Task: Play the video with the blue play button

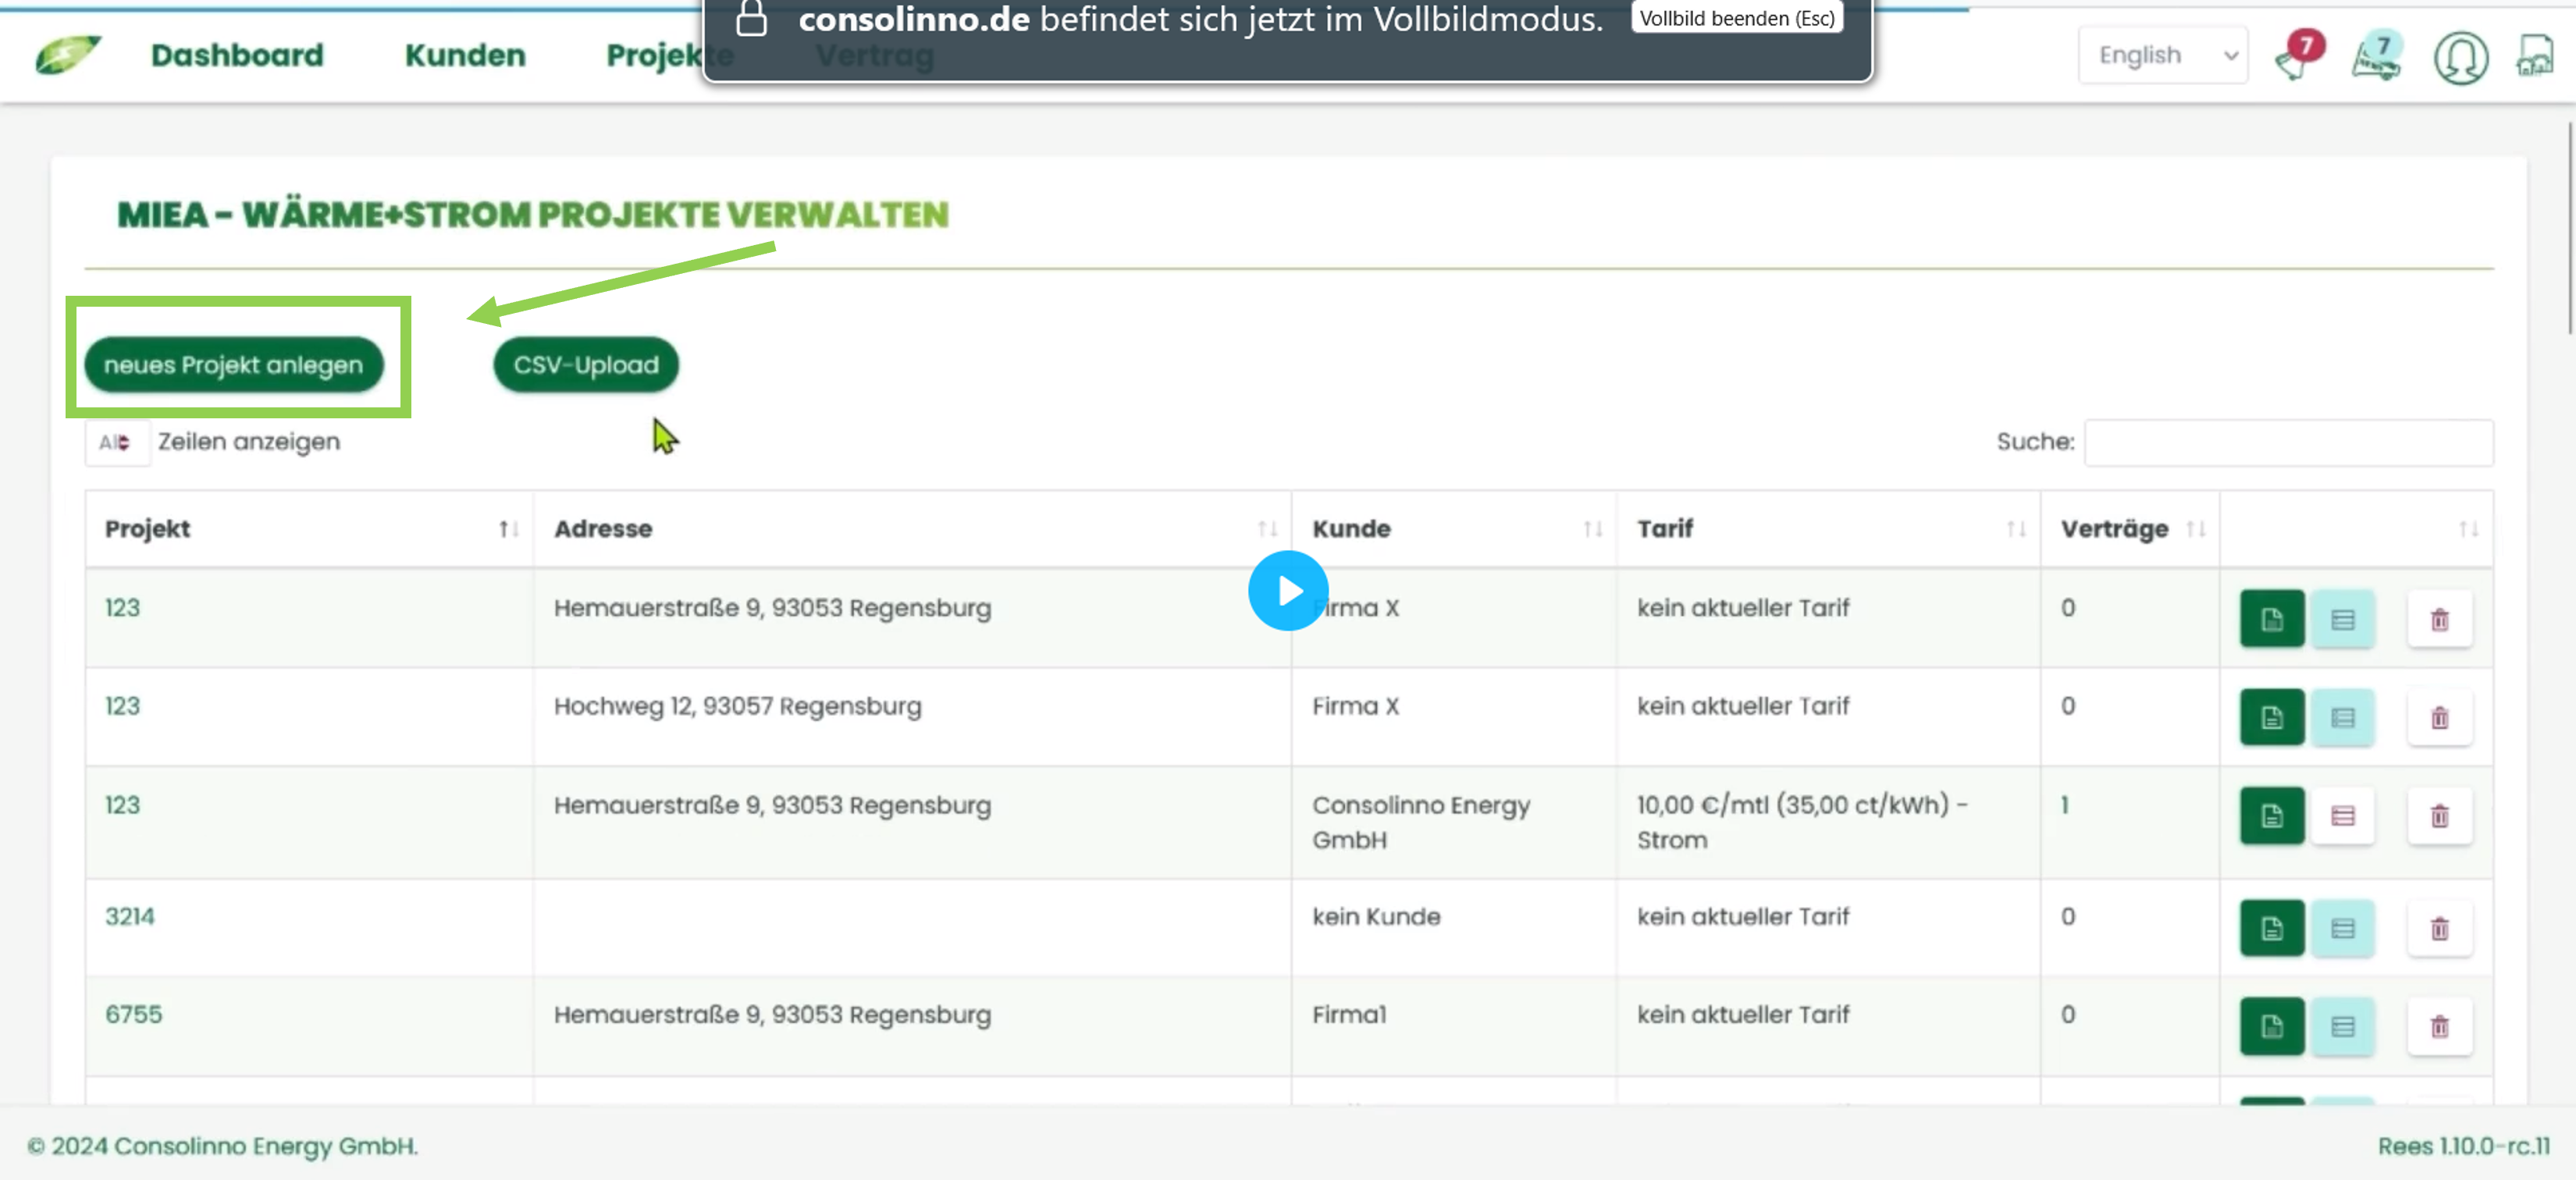Action: click(x=1288, y=591)
